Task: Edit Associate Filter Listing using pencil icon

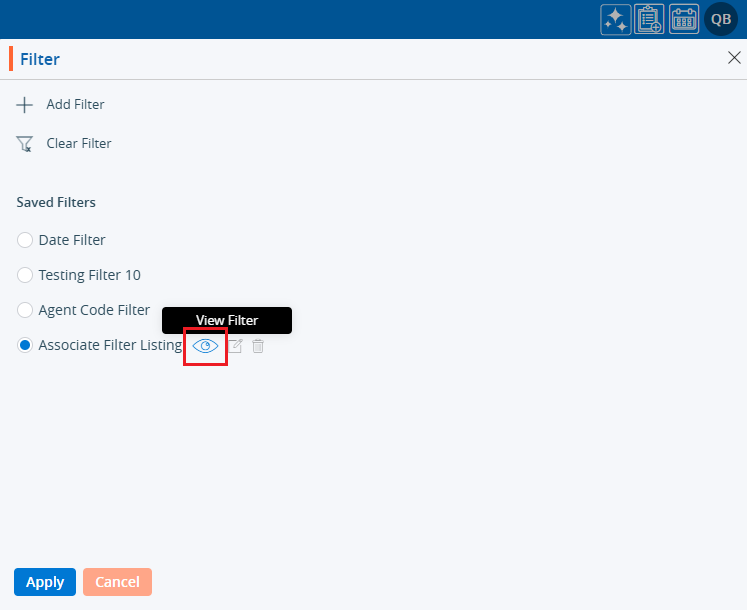Action: (235, 346)
